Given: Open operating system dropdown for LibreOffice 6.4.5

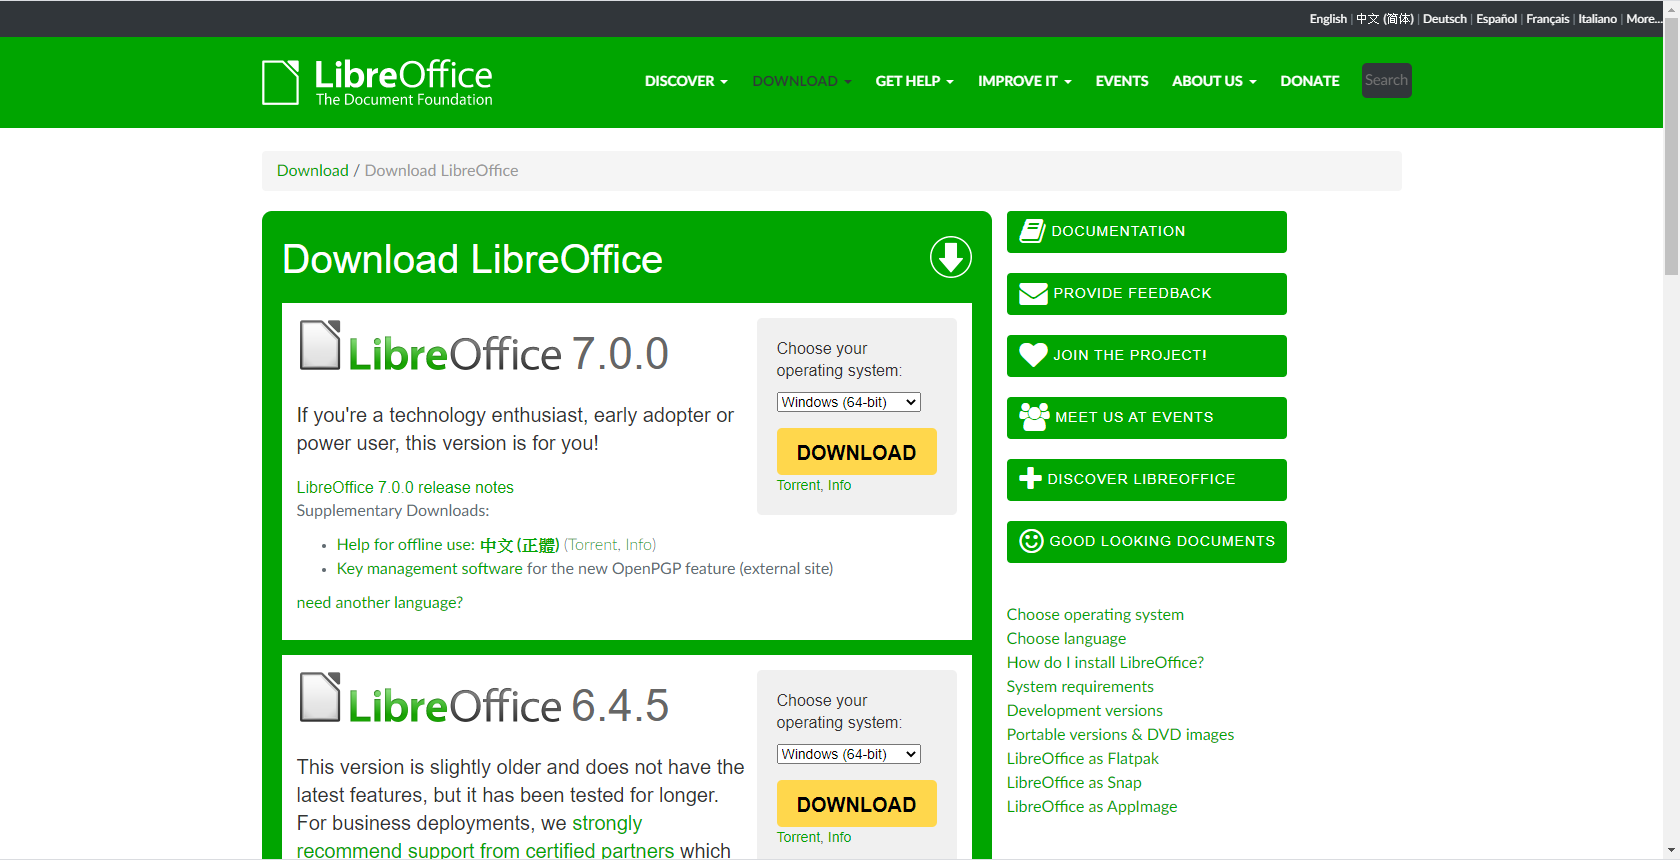Looking at the screenshot, I should click(848, 754).
